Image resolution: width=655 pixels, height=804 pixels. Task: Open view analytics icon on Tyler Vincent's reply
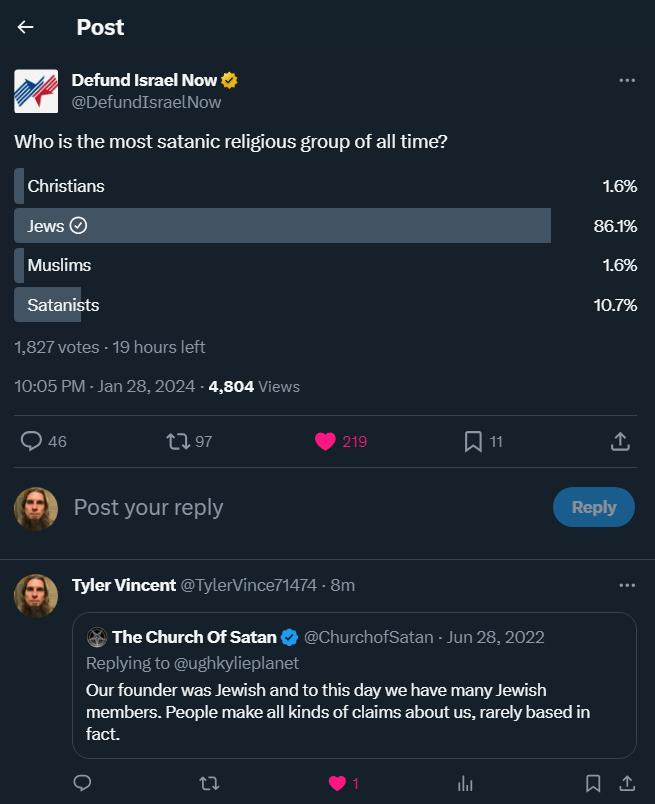point(465,783)
